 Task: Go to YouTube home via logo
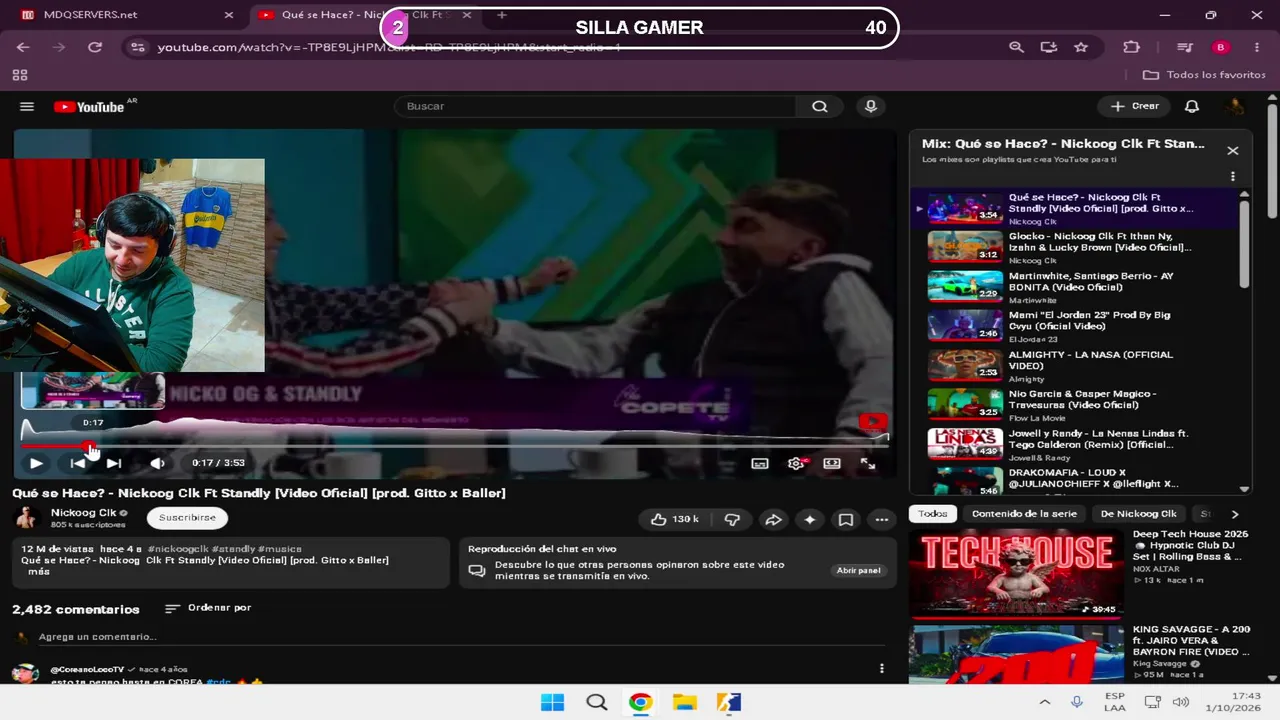point(89,107)
